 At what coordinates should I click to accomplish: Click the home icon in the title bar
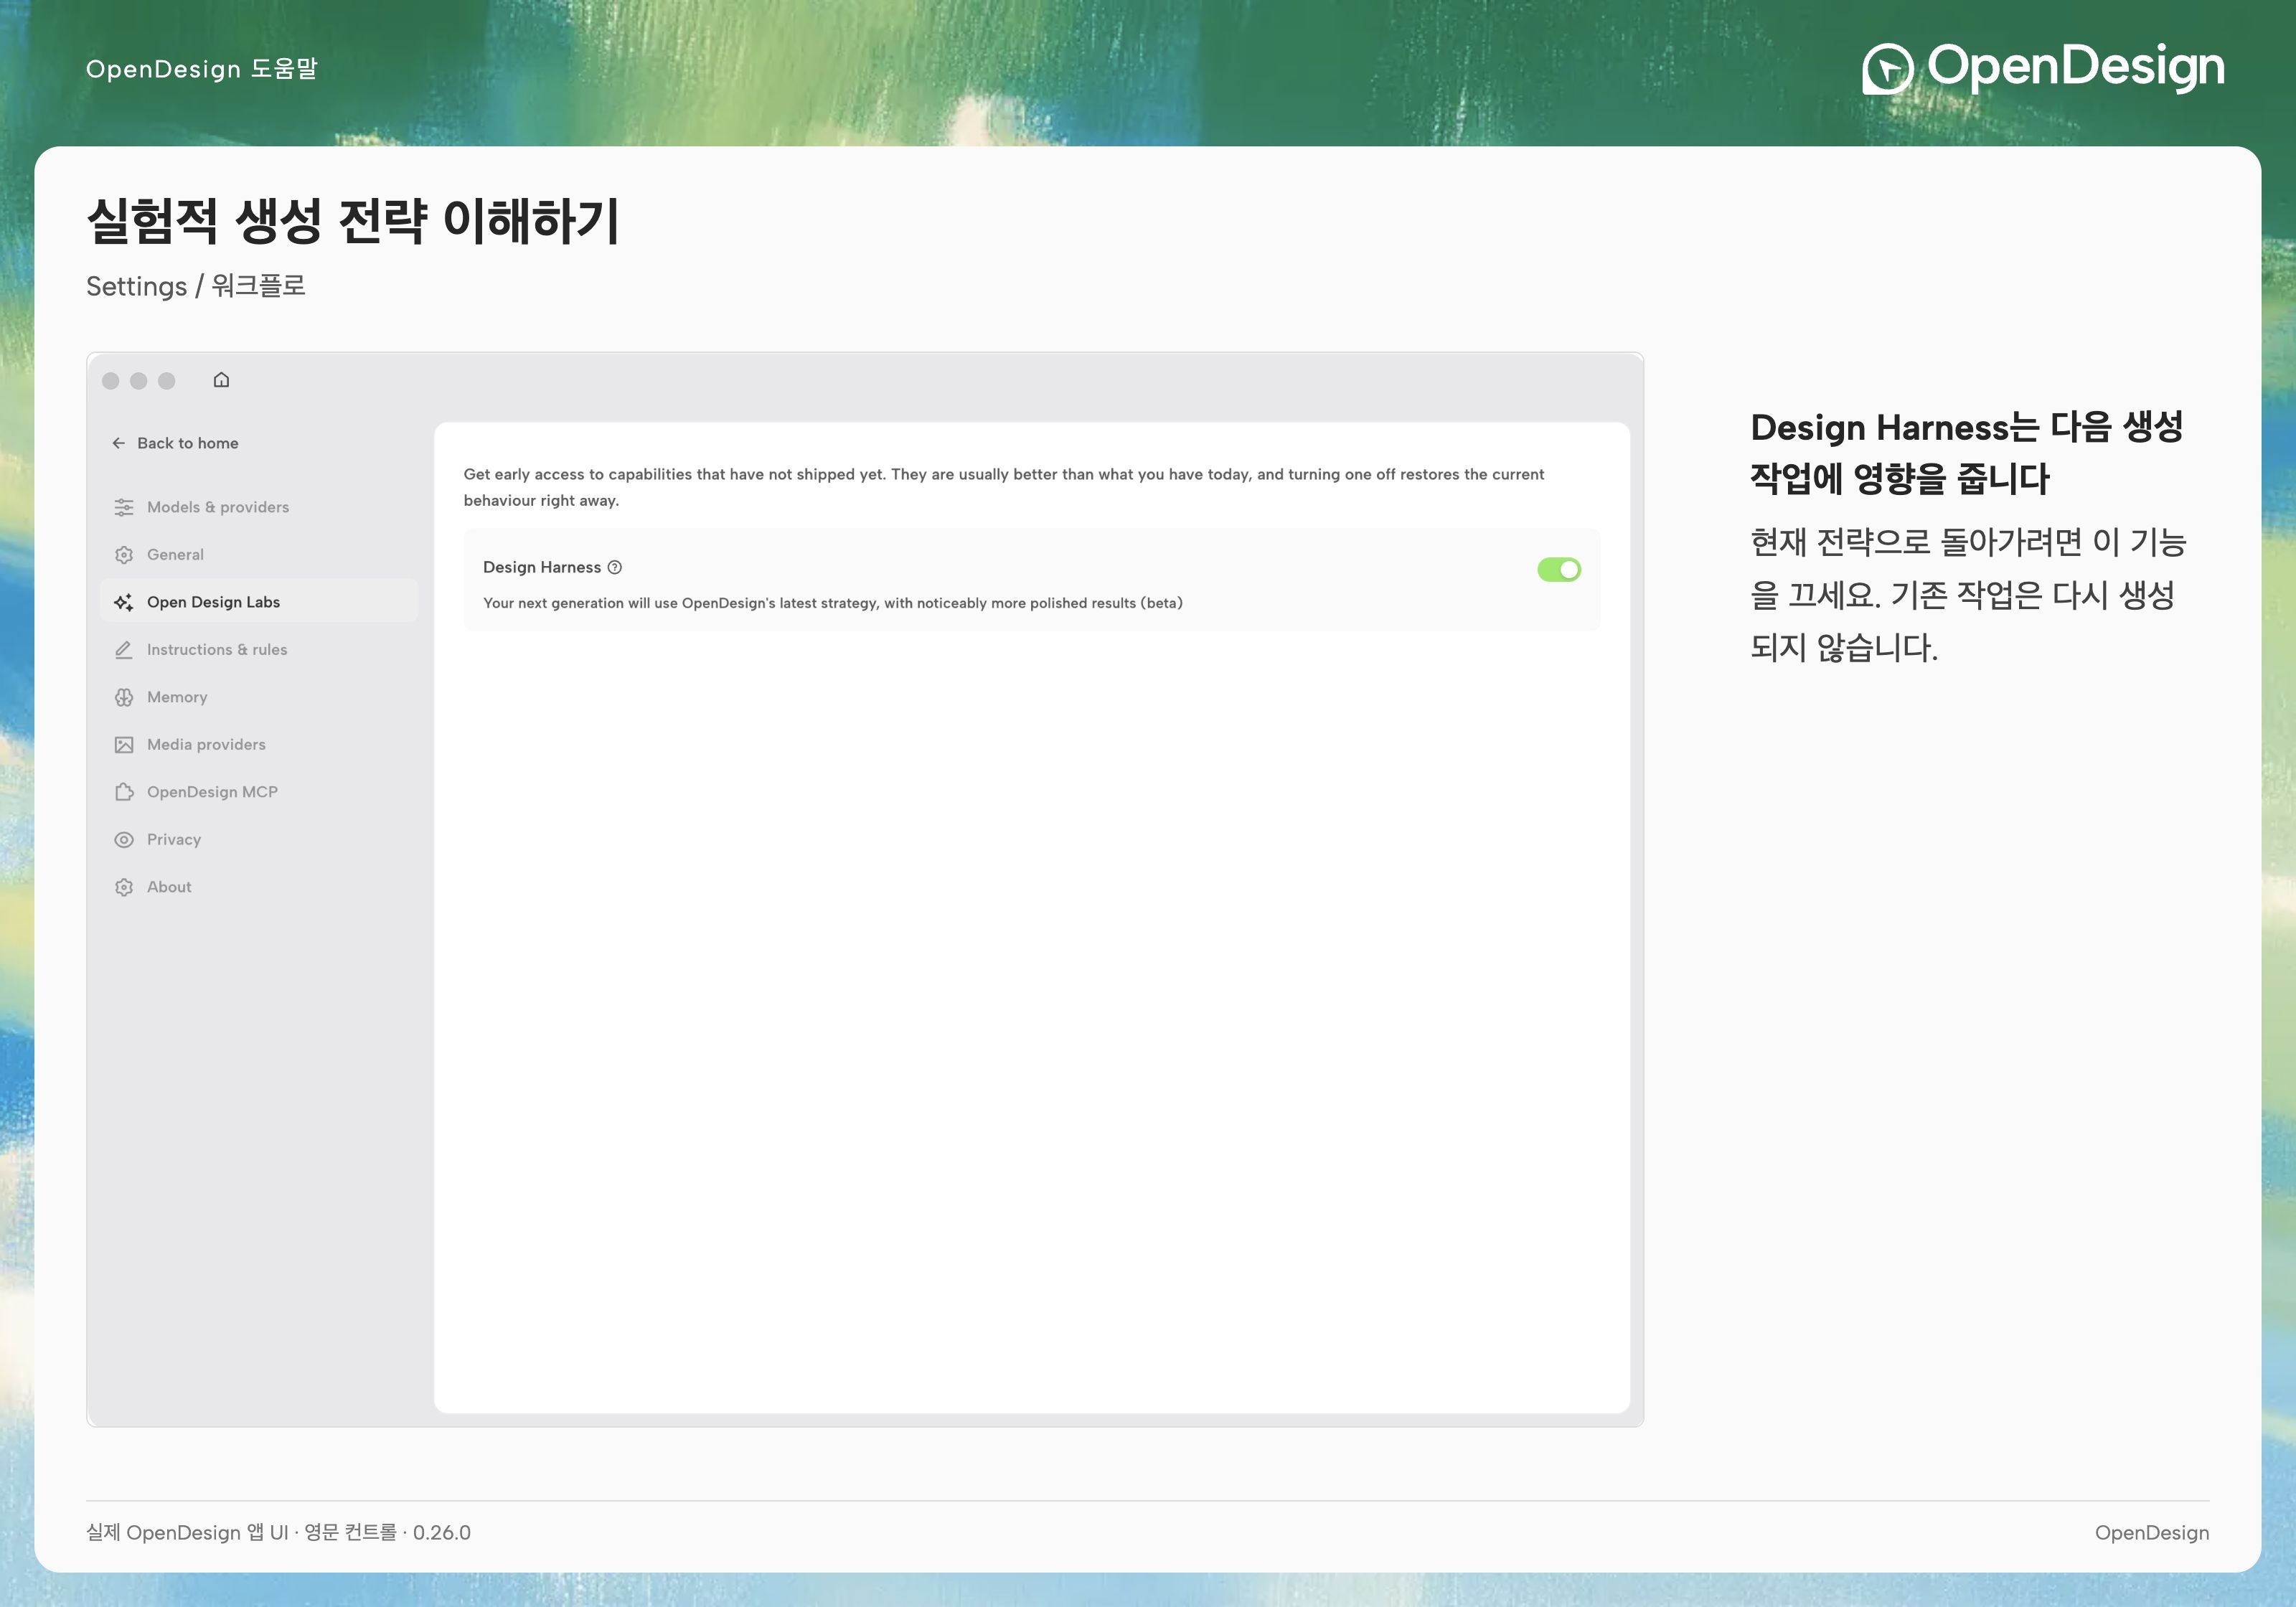[x=222, y=380]
